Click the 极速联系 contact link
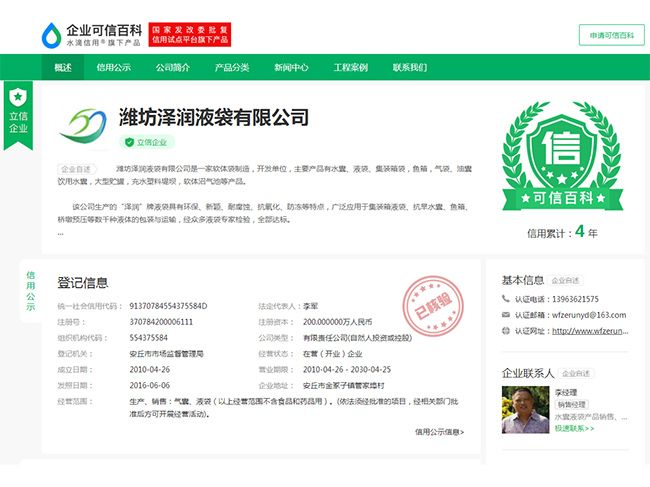The width and height of the screenshot is (650, 487). point(574,429)
